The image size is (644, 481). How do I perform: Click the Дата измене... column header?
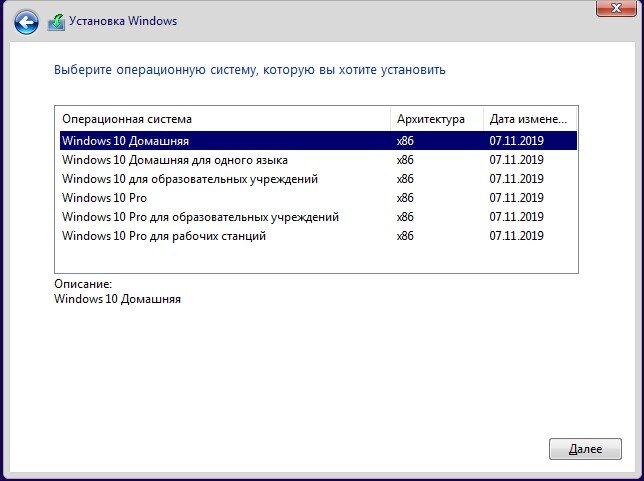530,119
